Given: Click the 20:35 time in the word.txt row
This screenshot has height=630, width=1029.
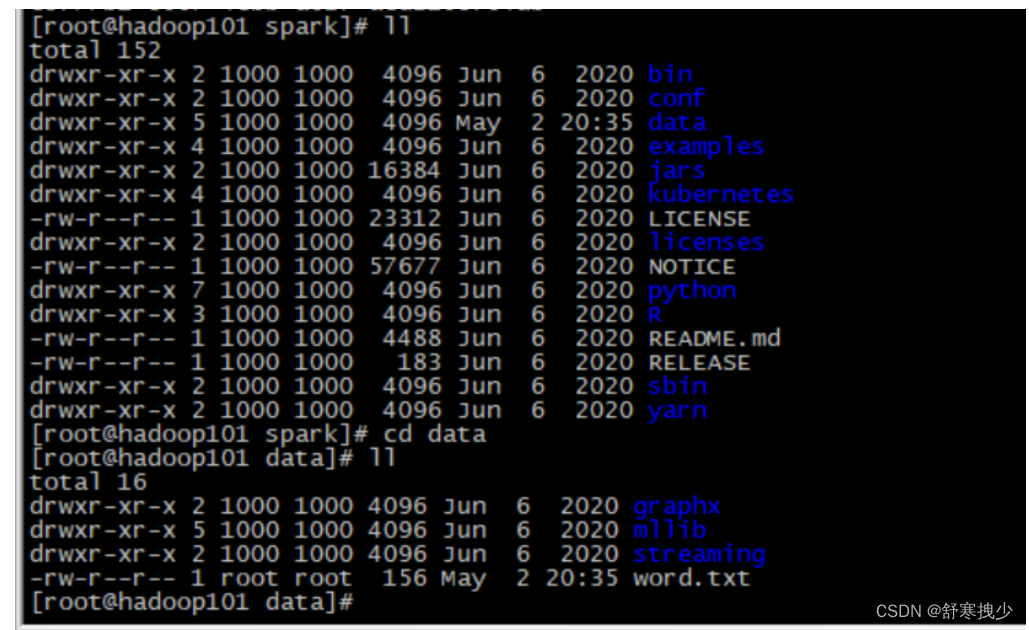Looking at the screenshot, I should pos(581,578).
